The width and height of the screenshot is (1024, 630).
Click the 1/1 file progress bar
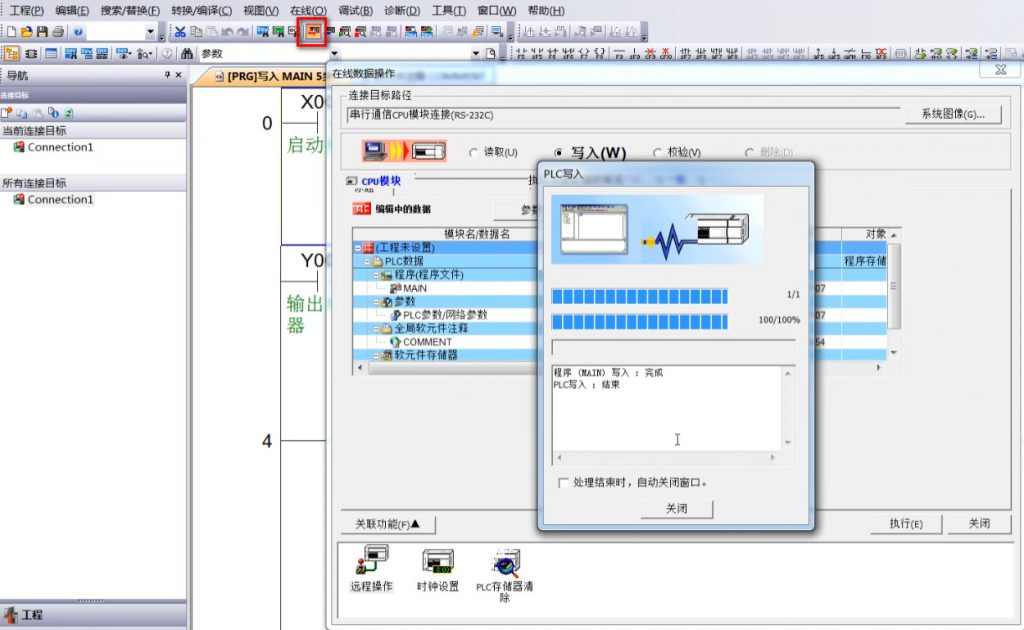(x=639, y=296)
